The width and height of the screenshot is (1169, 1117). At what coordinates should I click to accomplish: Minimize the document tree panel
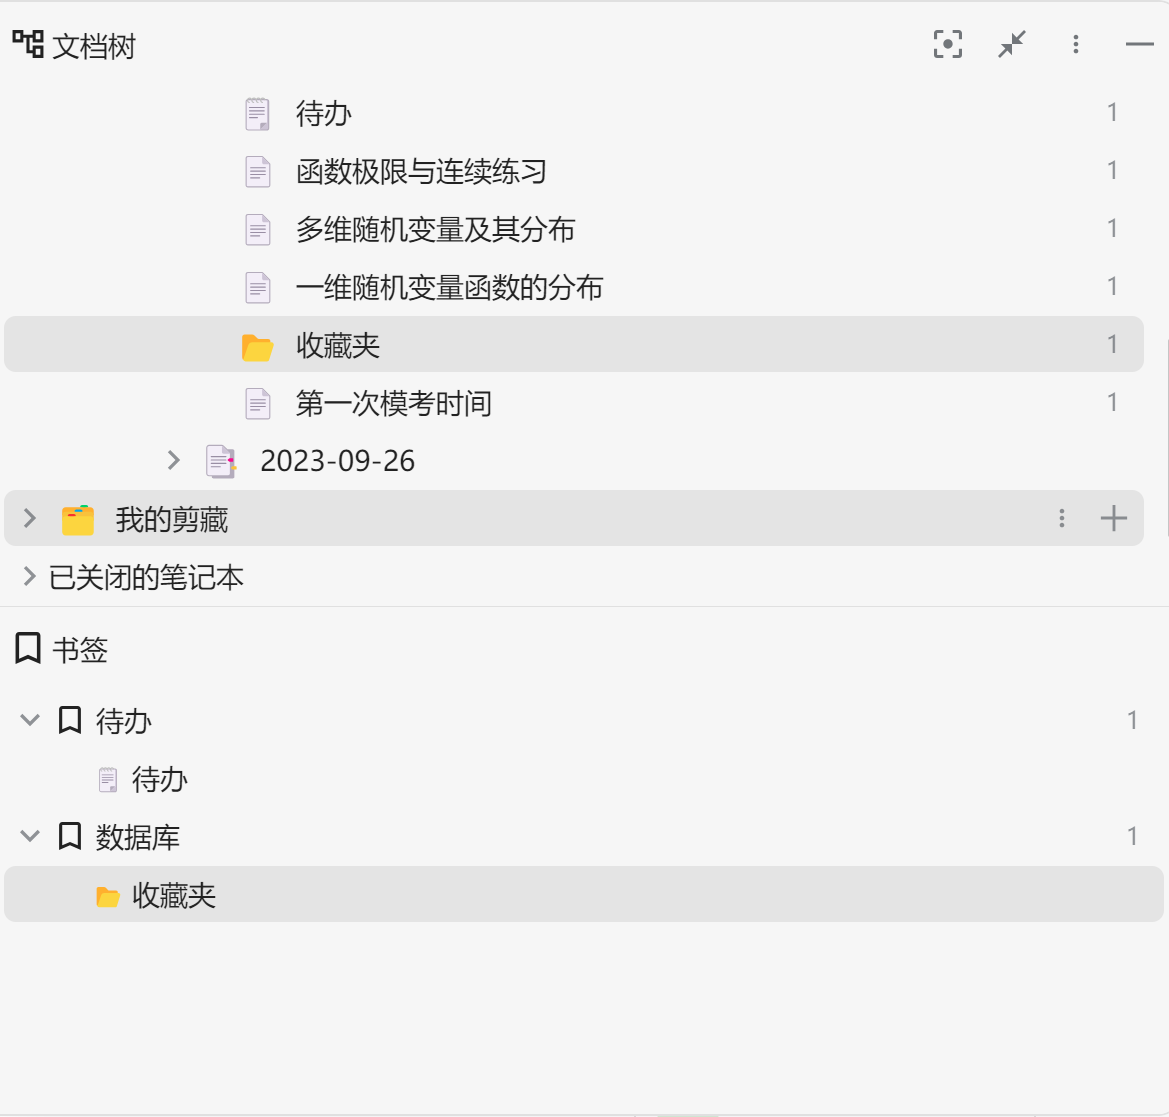click(1139, 44)
